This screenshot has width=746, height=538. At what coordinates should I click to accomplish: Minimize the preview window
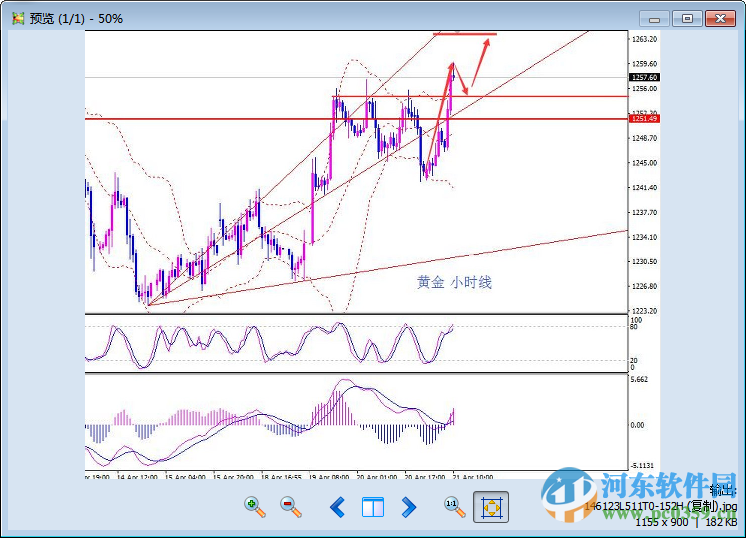pos(654,19)
